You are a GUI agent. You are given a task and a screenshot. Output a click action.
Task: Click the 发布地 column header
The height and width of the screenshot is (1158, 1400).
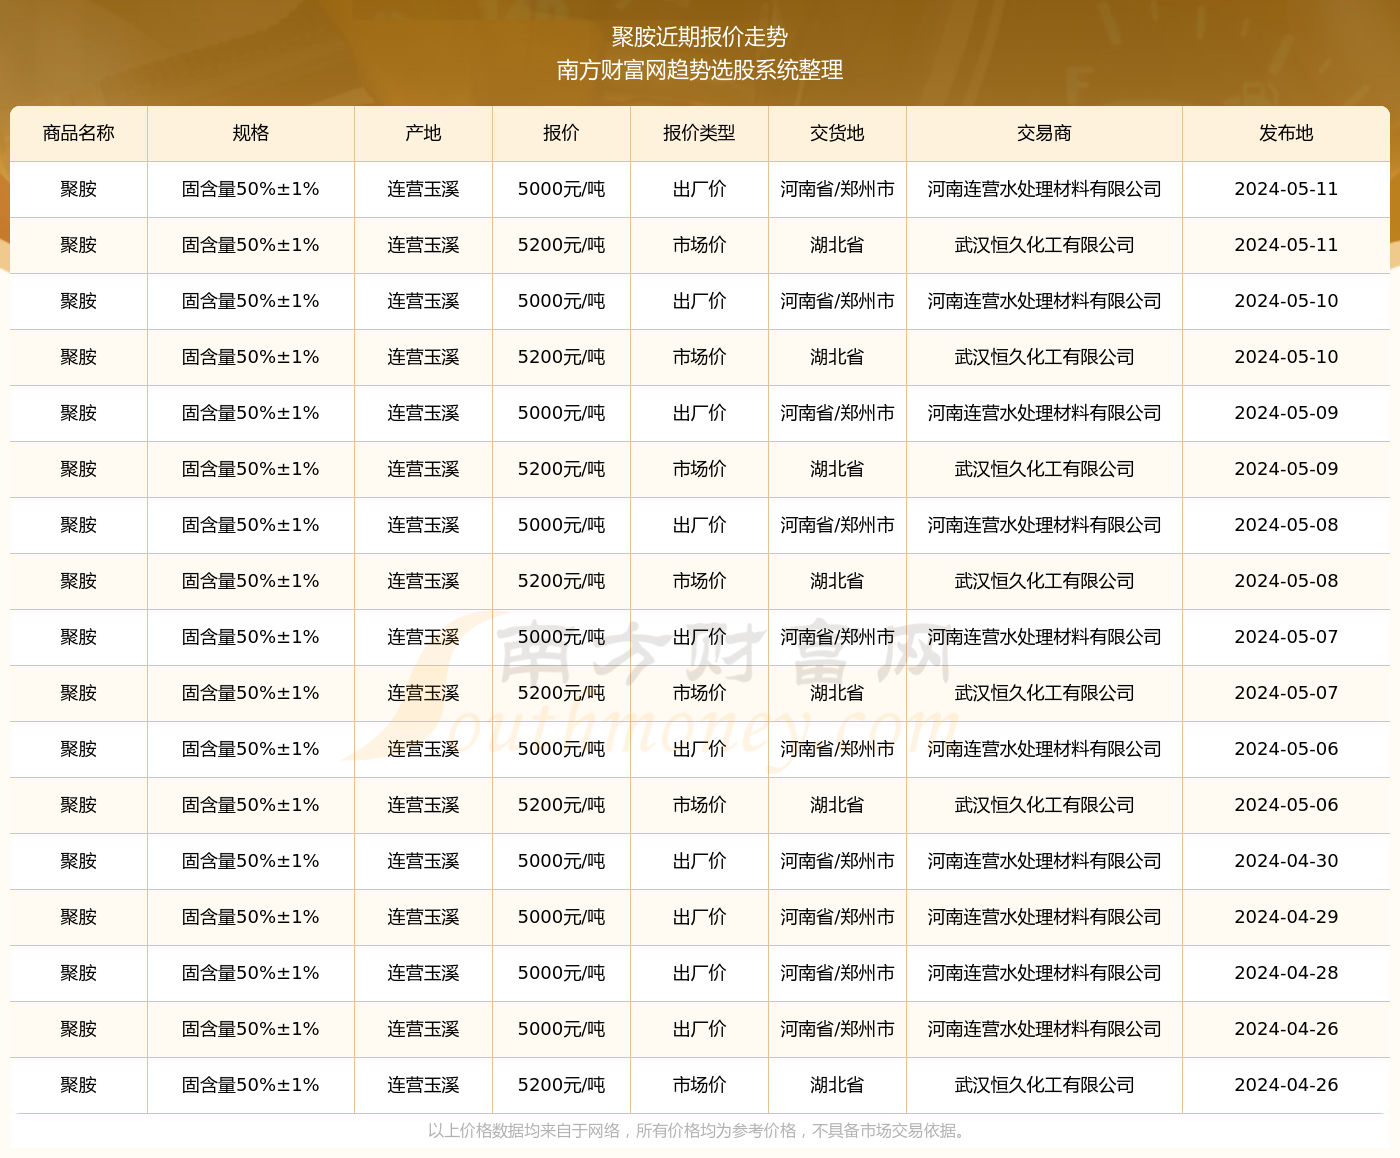(1286, 133)
